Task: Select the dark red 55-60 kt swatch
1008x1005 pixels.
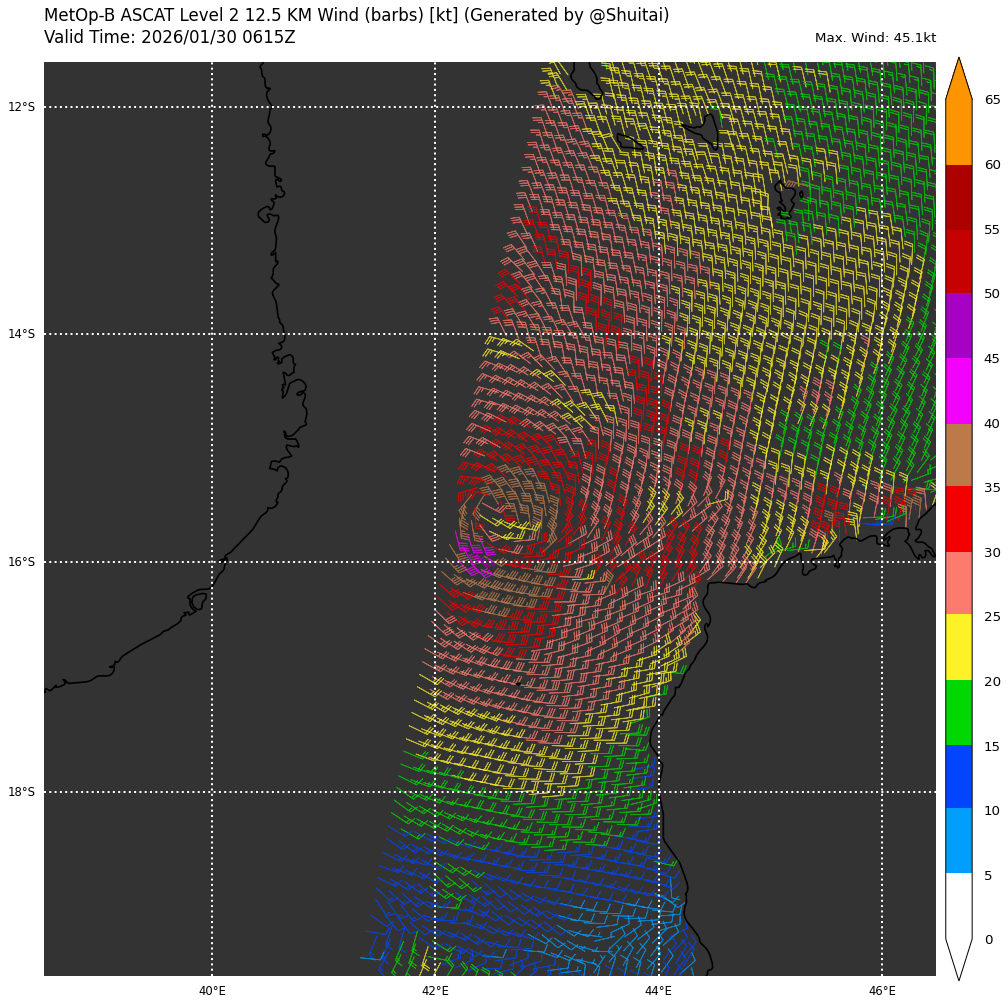Action: (x=958, y=197)
